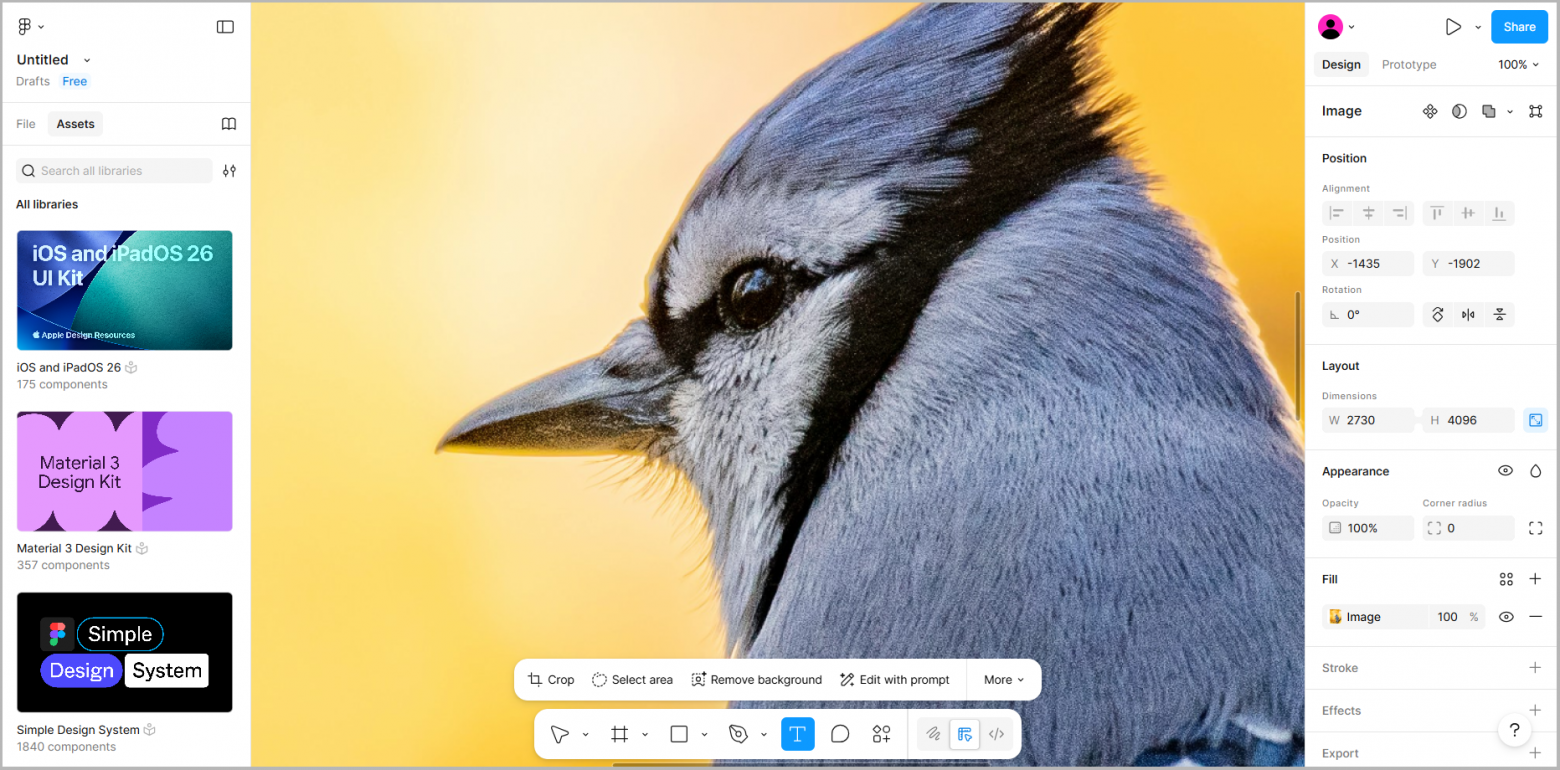Open the Actions menu in the toolbar

point(881,733)
